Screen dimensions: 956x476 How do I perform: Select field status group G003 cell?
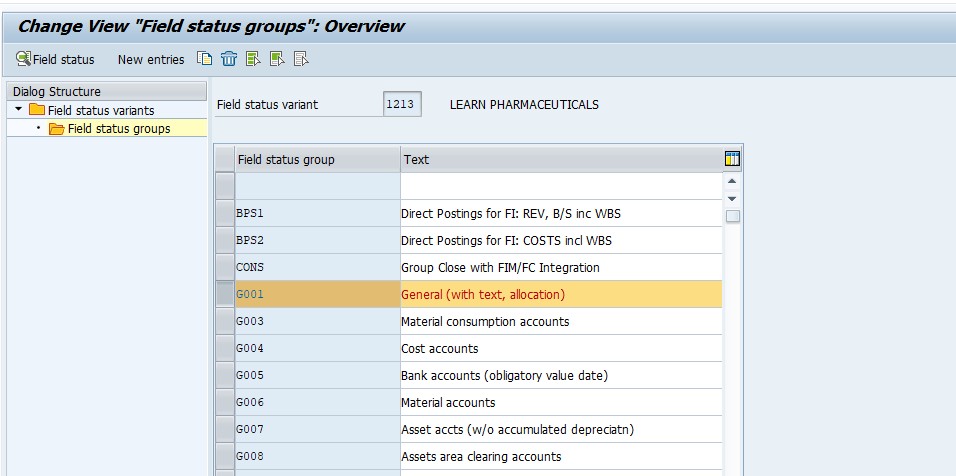(x=318, y=321)
